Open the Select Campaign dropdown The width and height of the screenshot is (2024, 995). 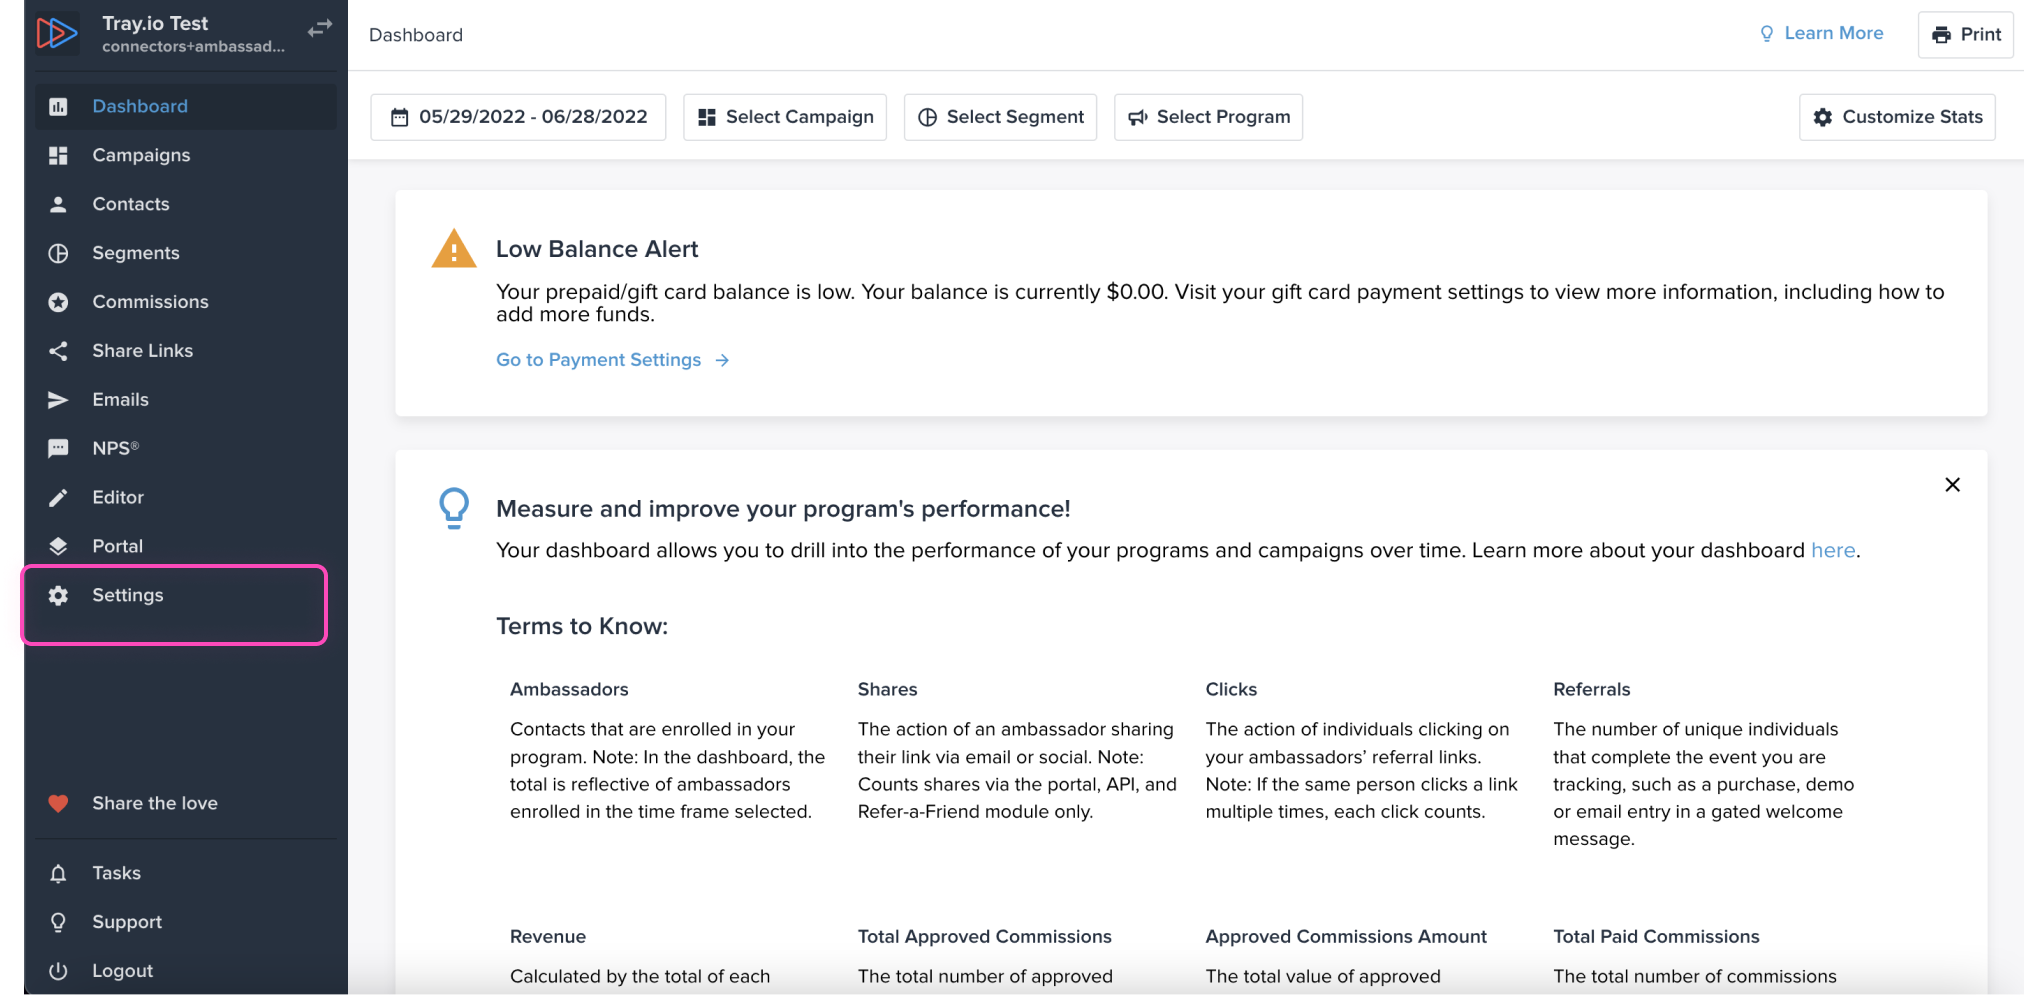[x=785, y=117]
